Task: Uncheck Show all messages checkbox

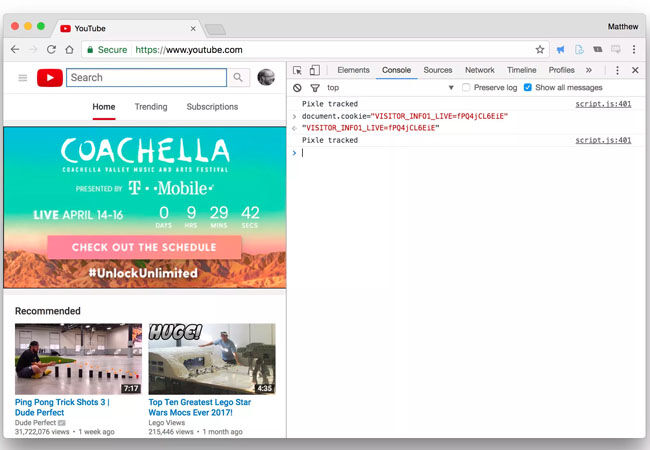Action: [528, 88]
